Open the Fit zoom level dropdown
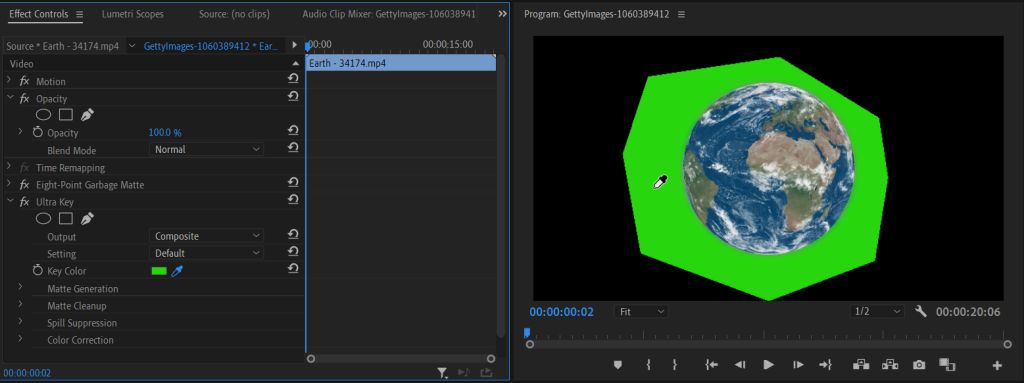This screenshot has width=1024, height=383. pyautogui.click(x=642, y=312)
